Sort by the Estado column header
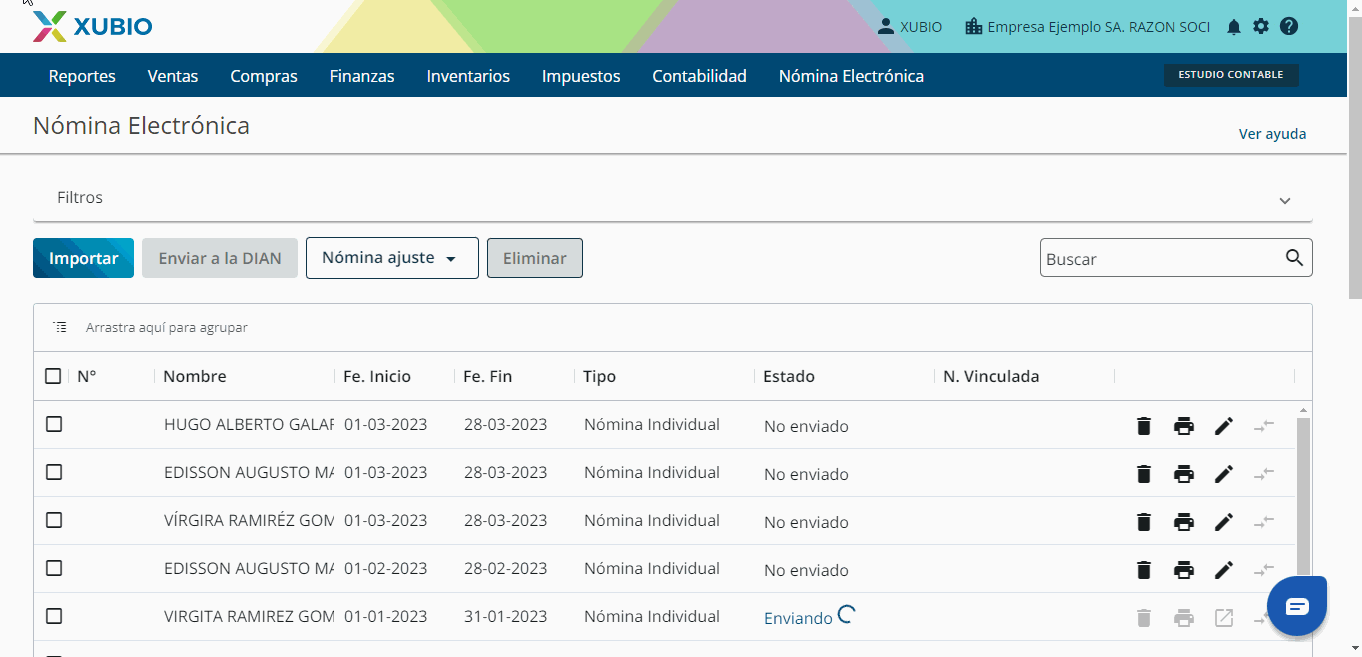 click(x=789, y=376)
